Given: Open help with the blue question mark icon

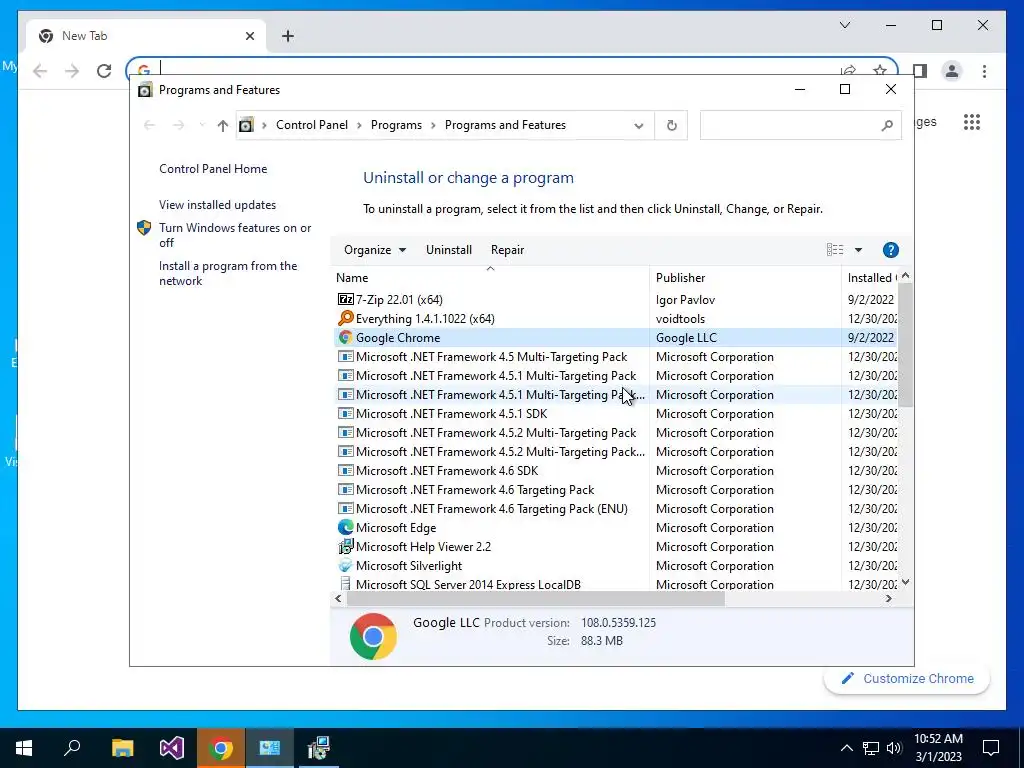Looking at the screenshot, I should (890, 250).
